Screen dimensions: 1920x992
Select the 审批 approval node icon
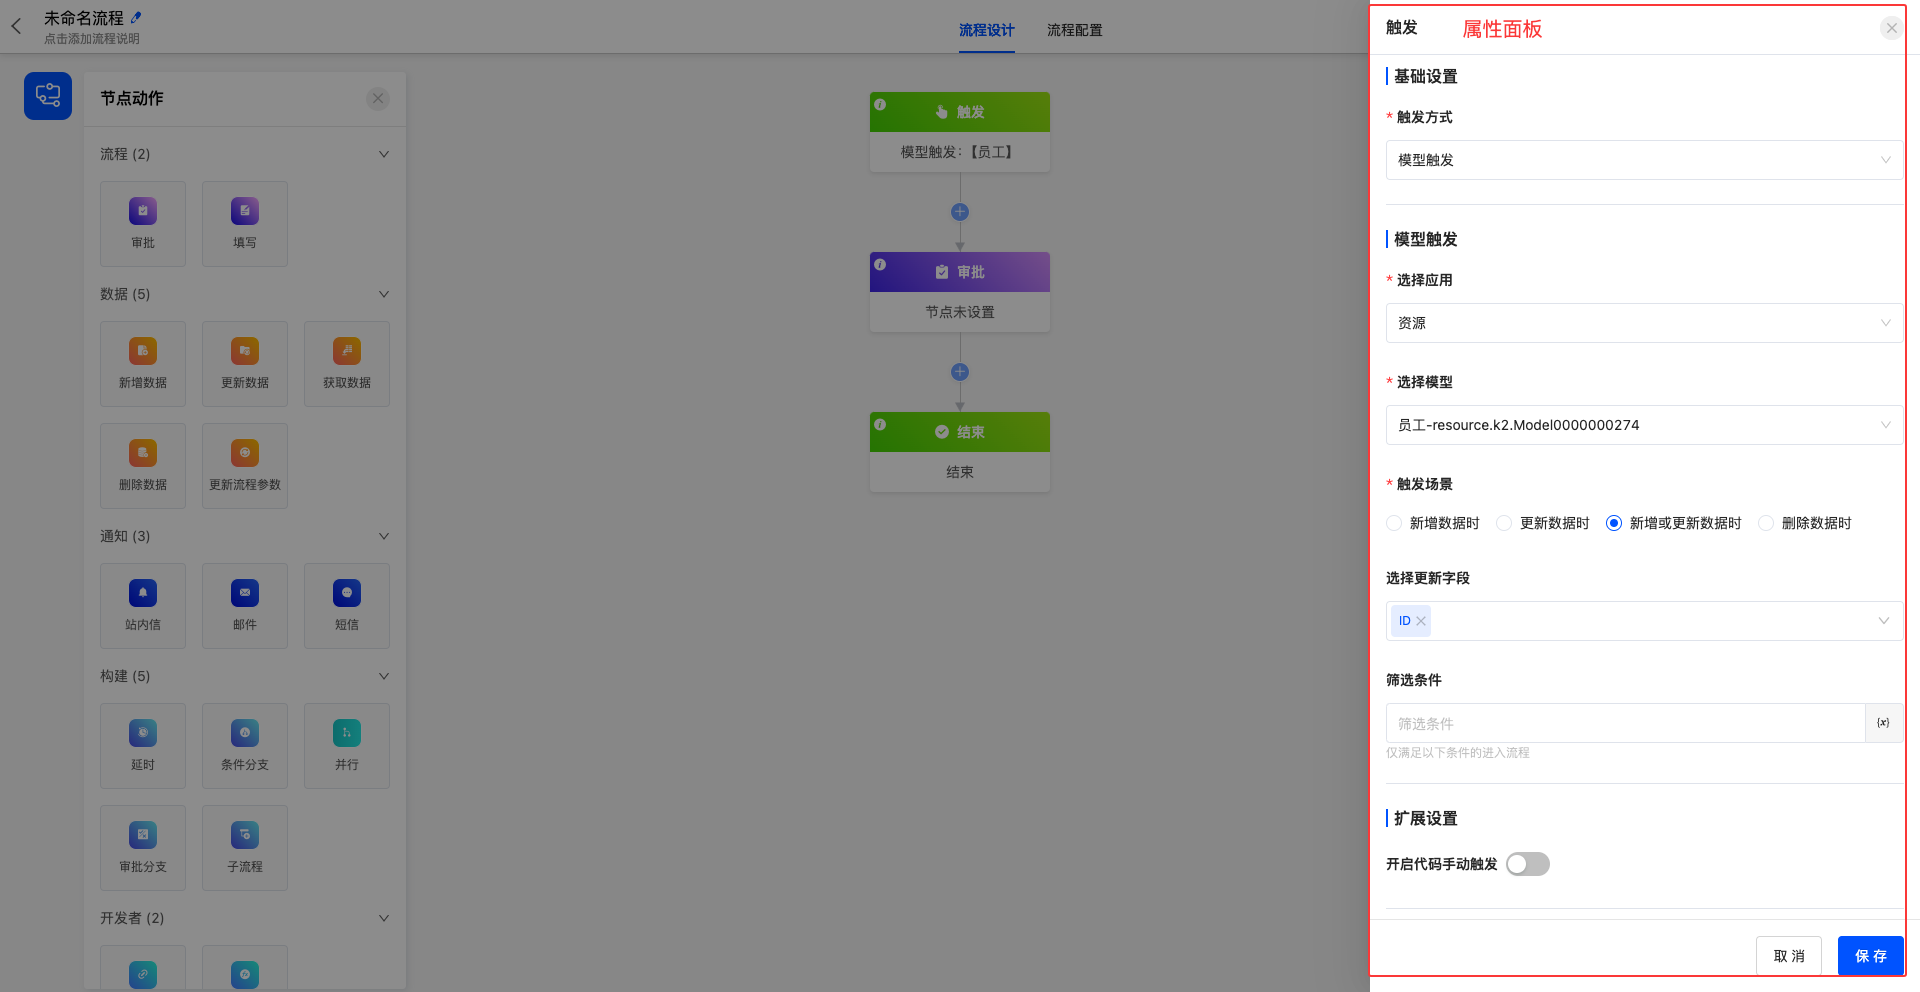coord(143,212)
